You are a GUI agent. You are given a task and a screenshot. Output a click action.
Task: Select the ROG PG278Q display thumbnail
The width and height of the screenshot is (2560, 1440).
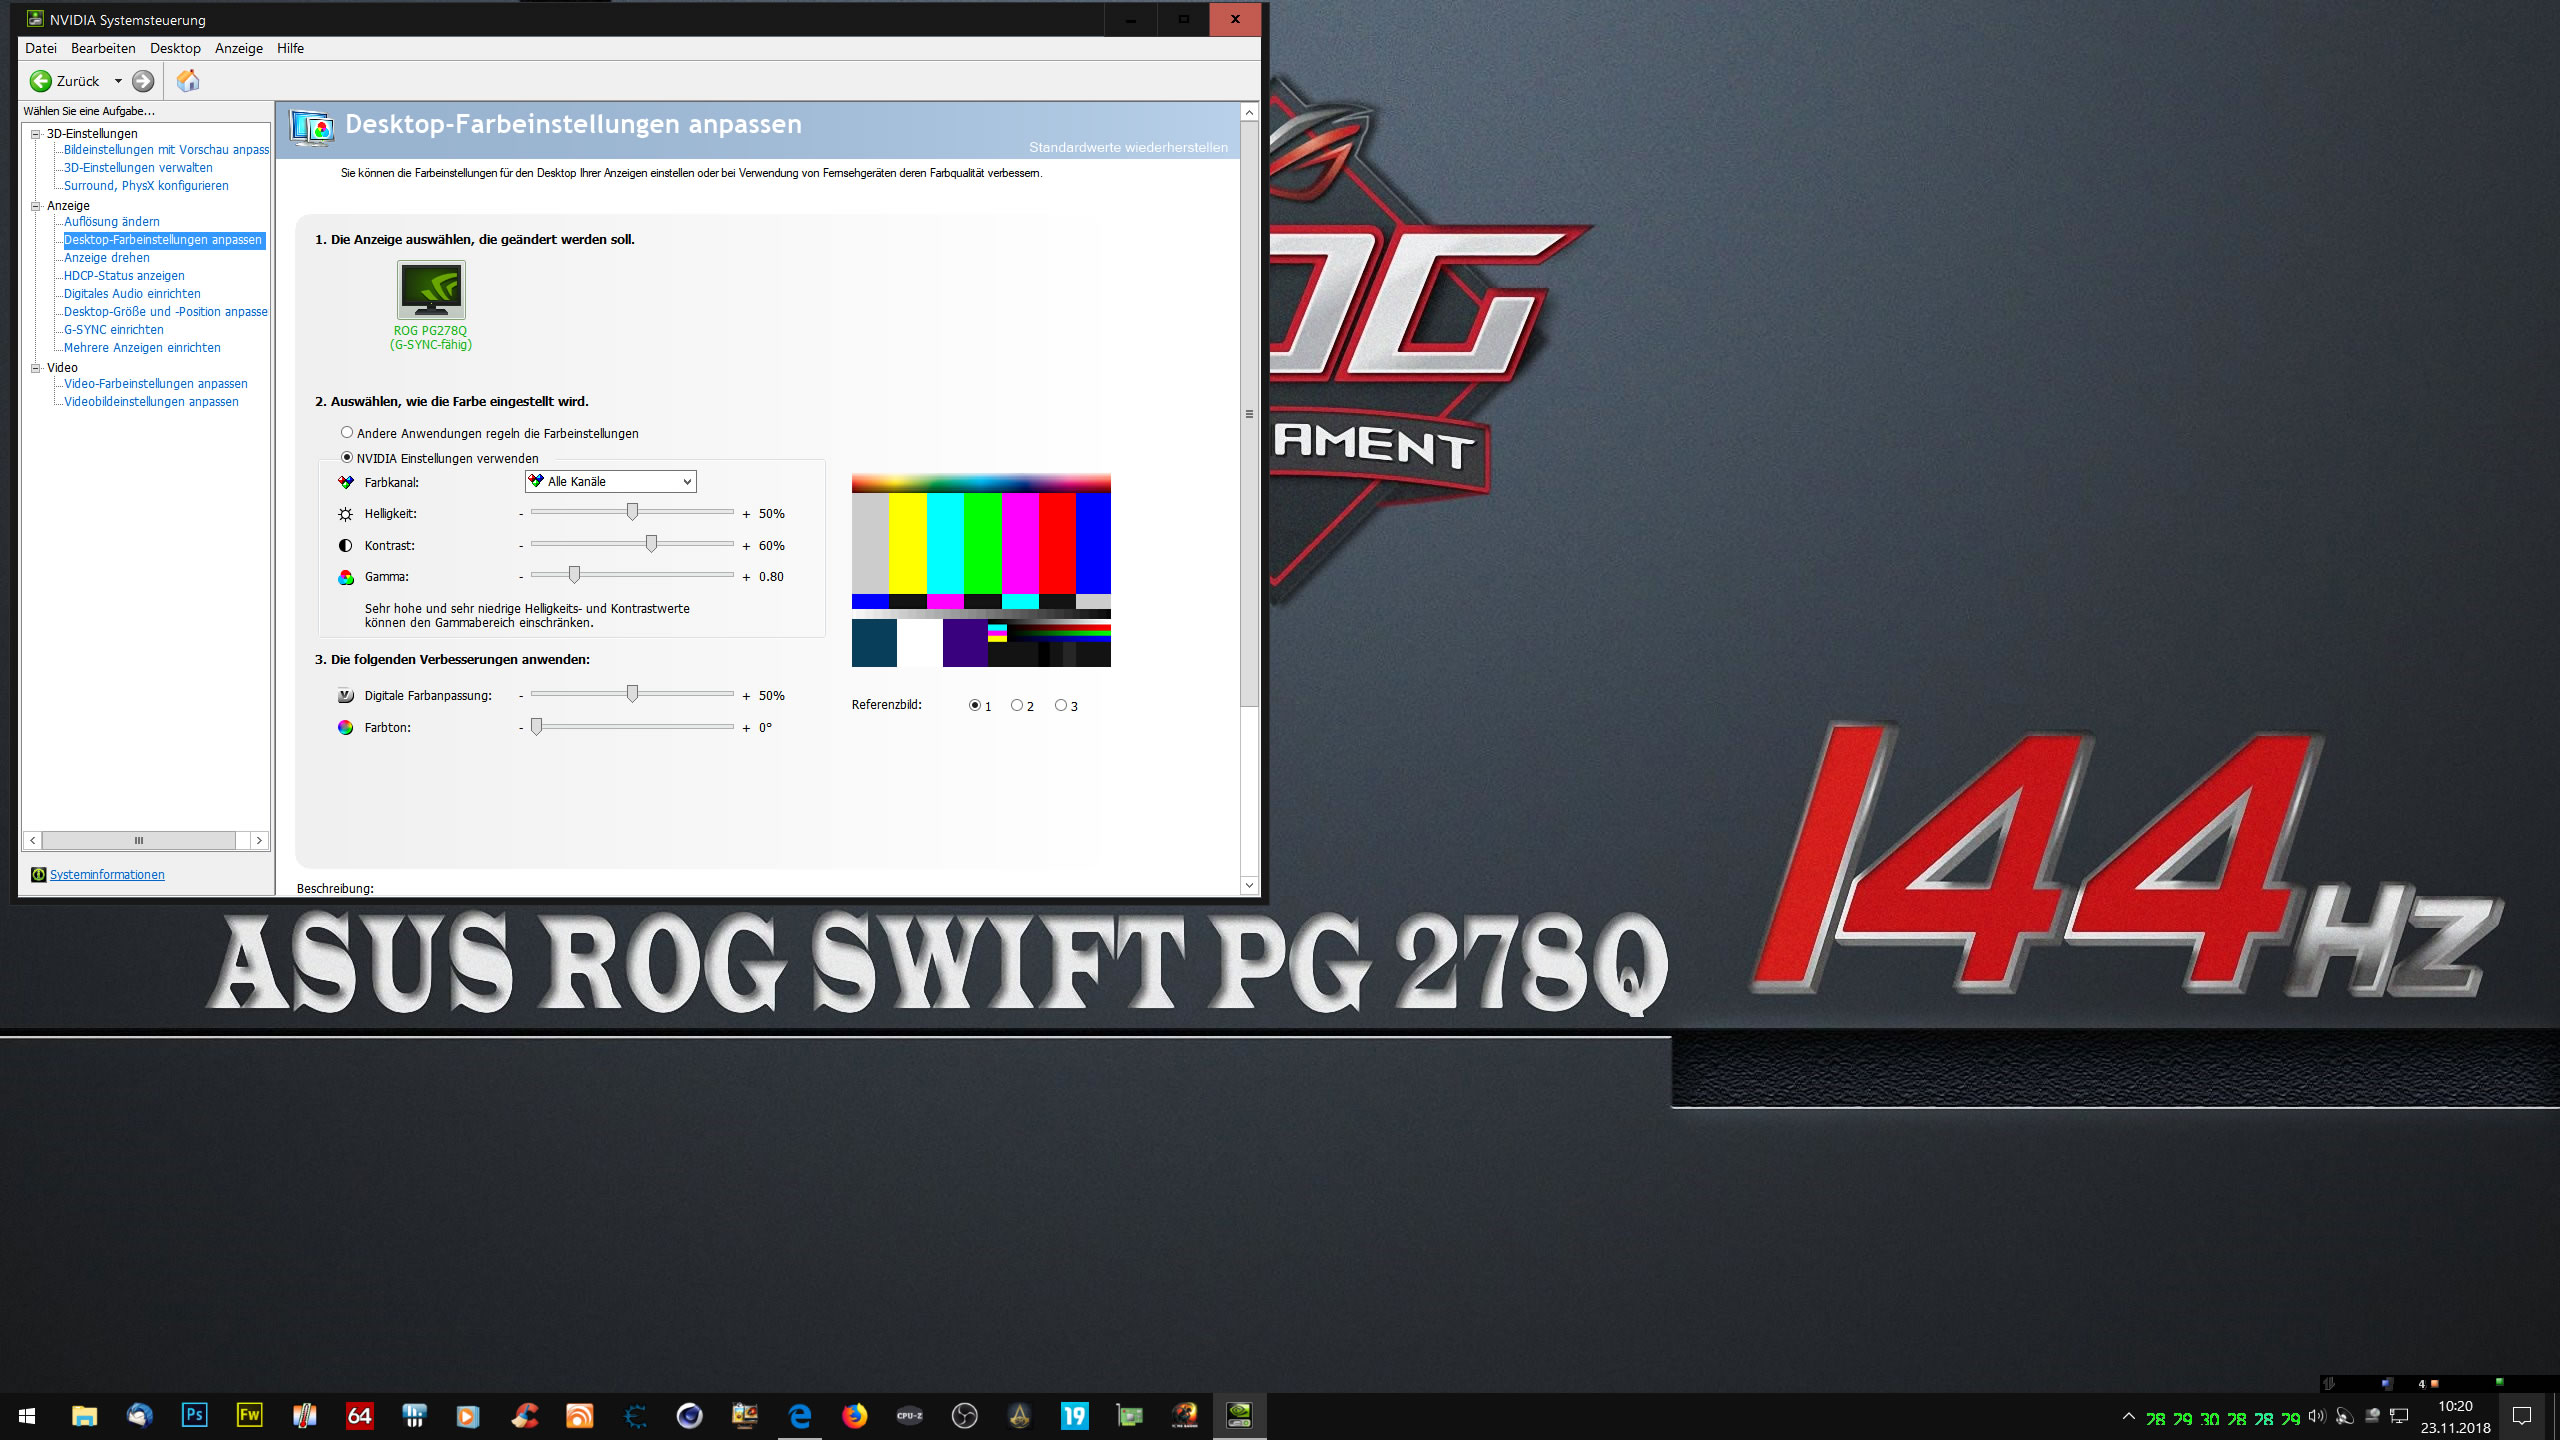click(x=431, y=290)
